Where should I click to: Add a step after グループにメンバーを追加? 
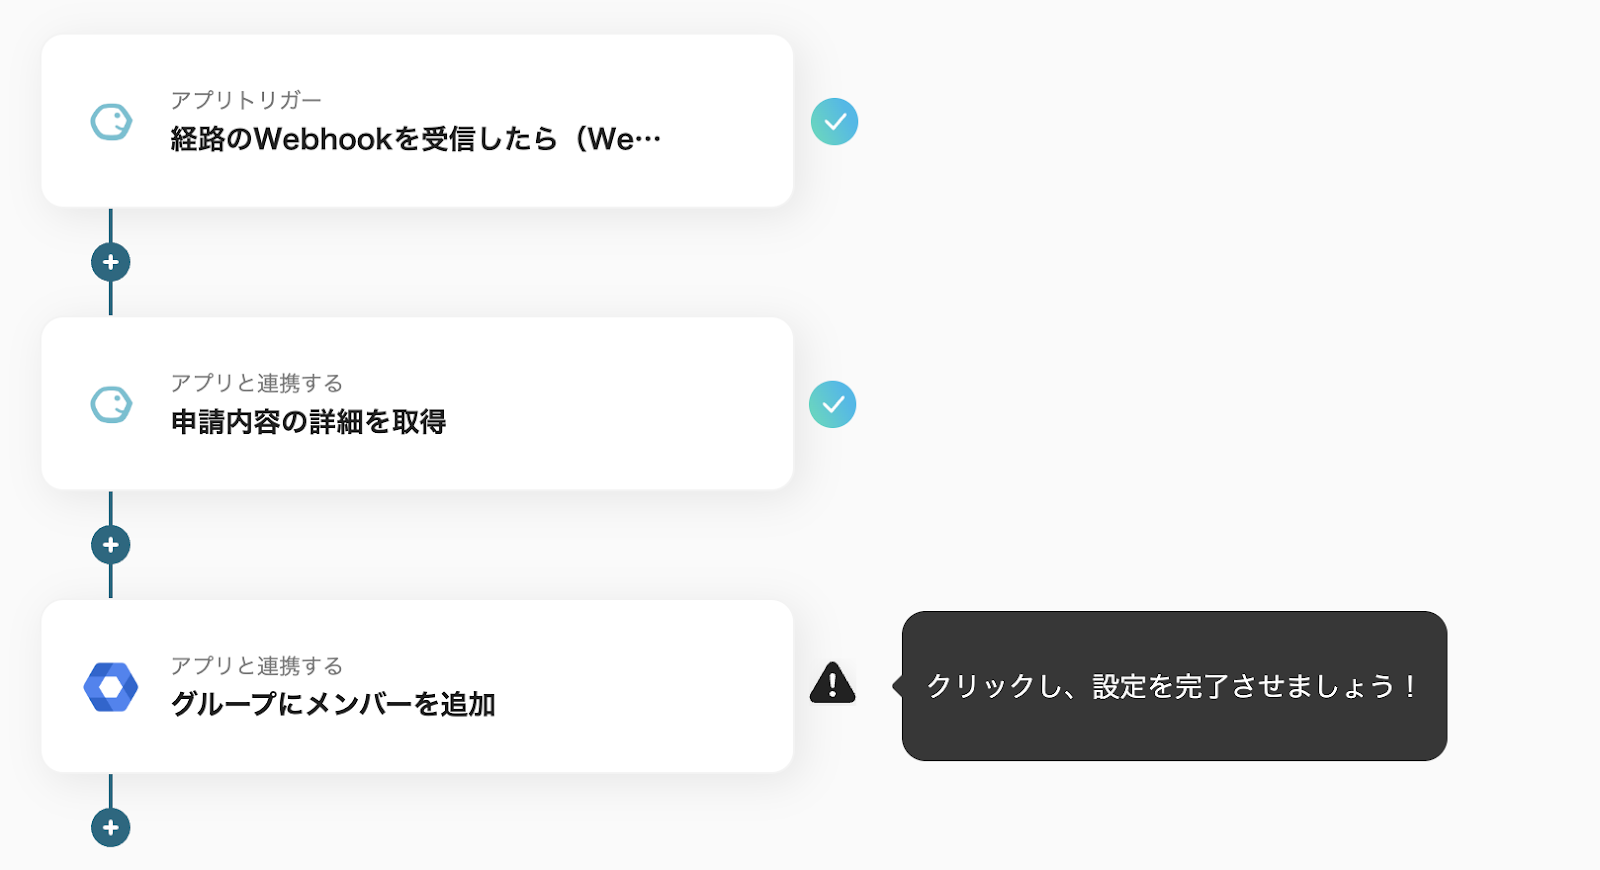[111, 827]
